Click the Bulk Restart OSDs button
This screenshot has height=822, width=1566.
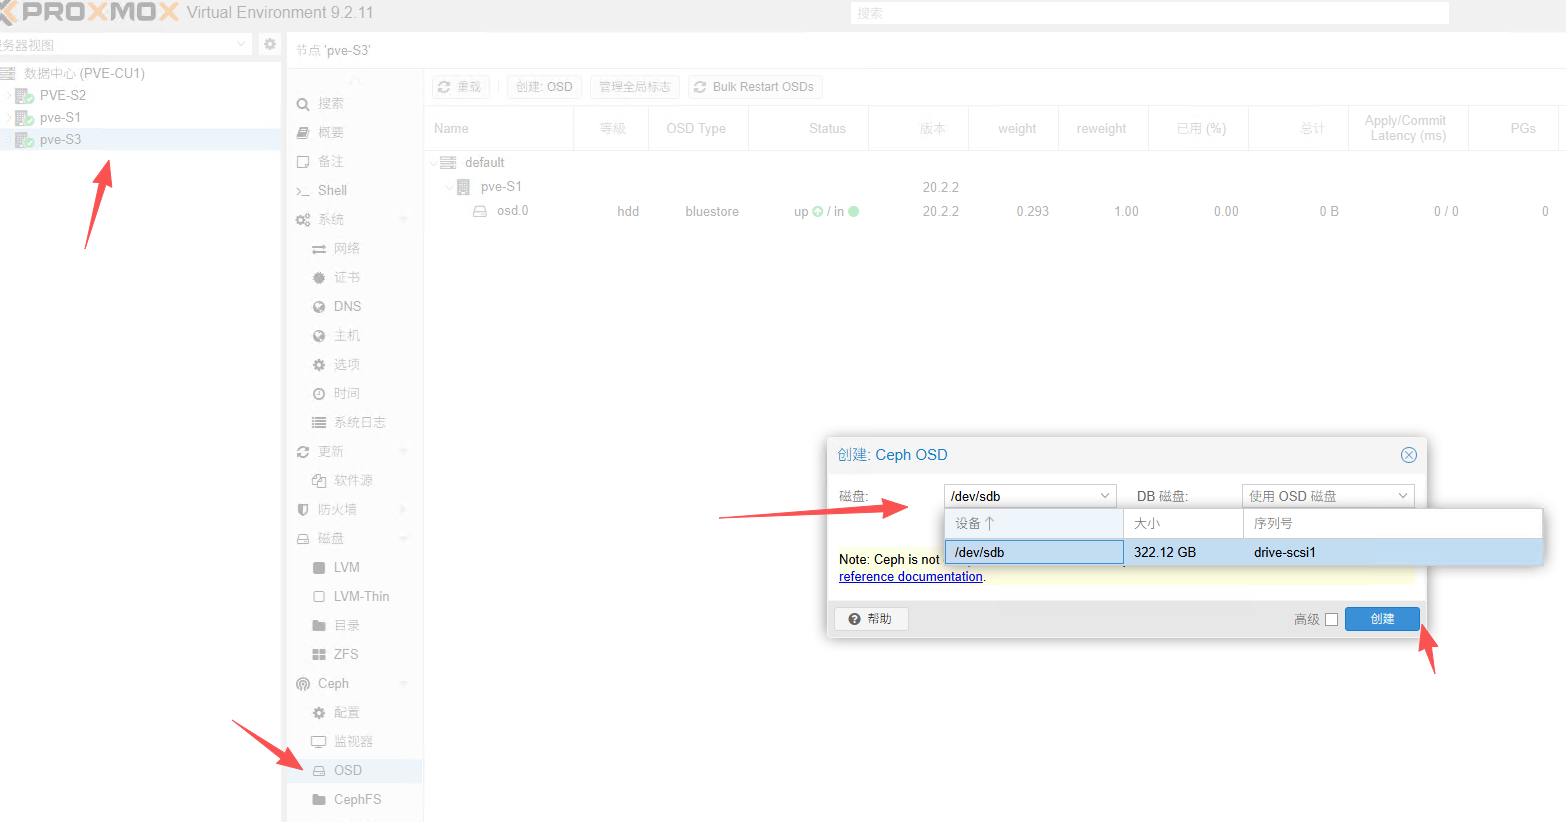point(755,87)
